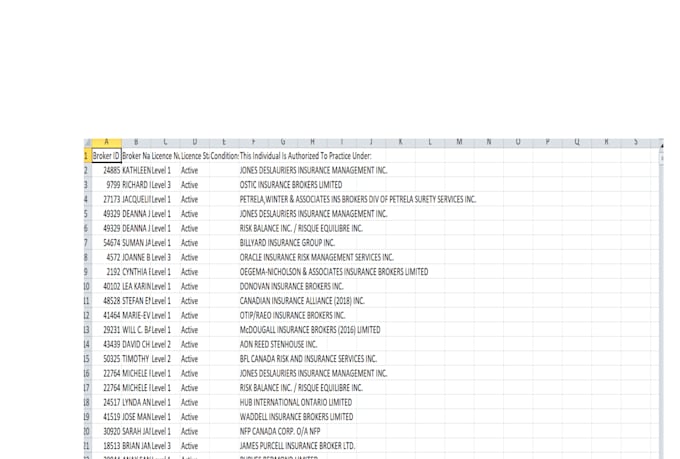Click the DONOVAN INSURANCE BROKERS INC. cell

(x=291, y=286)
